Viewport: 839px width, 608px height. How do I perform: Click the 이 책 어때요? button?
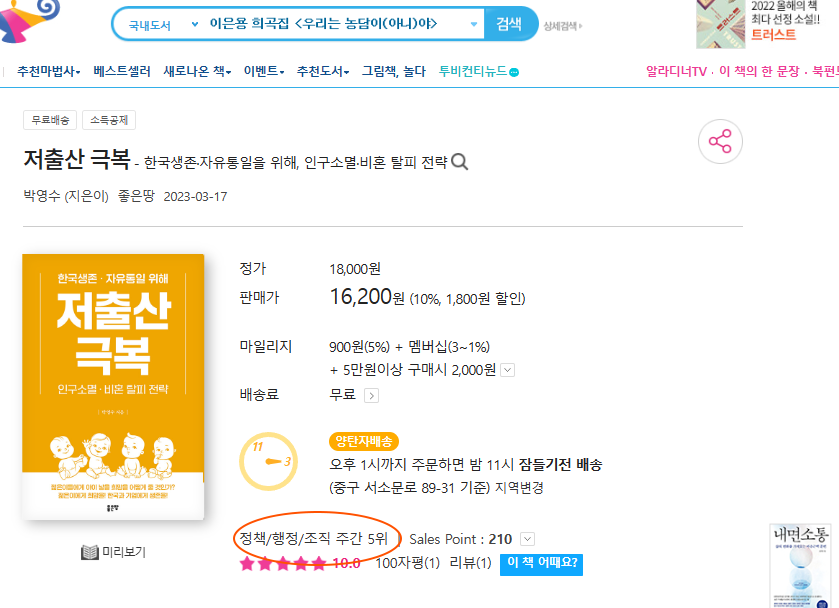541,564
